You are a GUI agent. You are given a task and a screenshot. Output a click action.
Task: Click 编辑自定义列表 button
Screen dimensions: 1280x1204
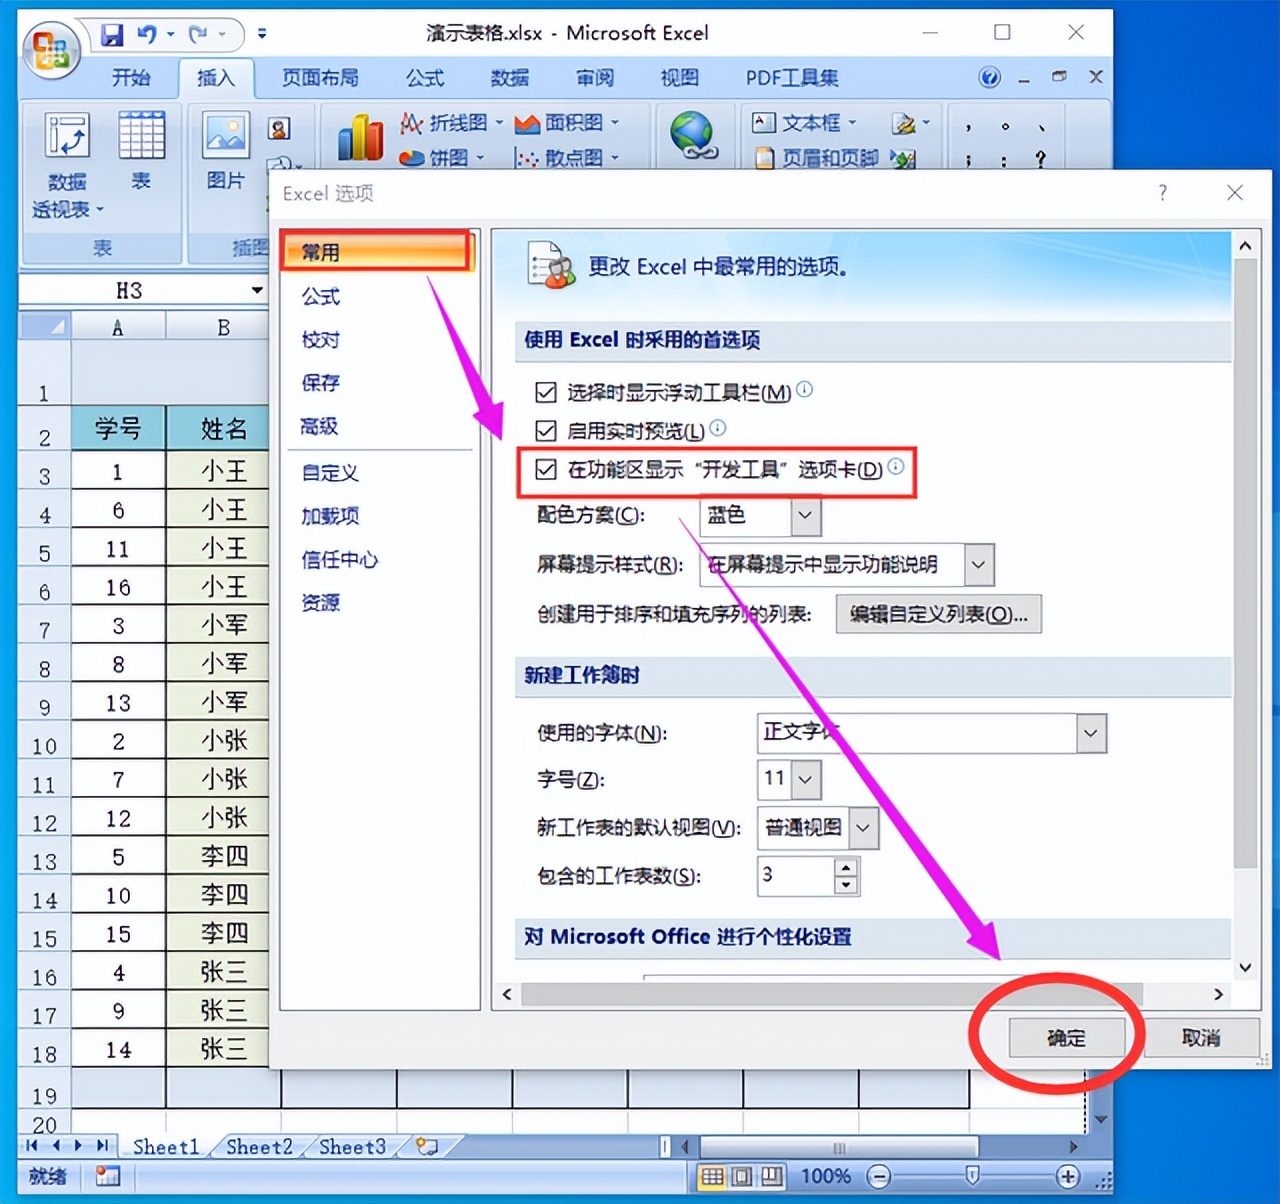[938, 614]
